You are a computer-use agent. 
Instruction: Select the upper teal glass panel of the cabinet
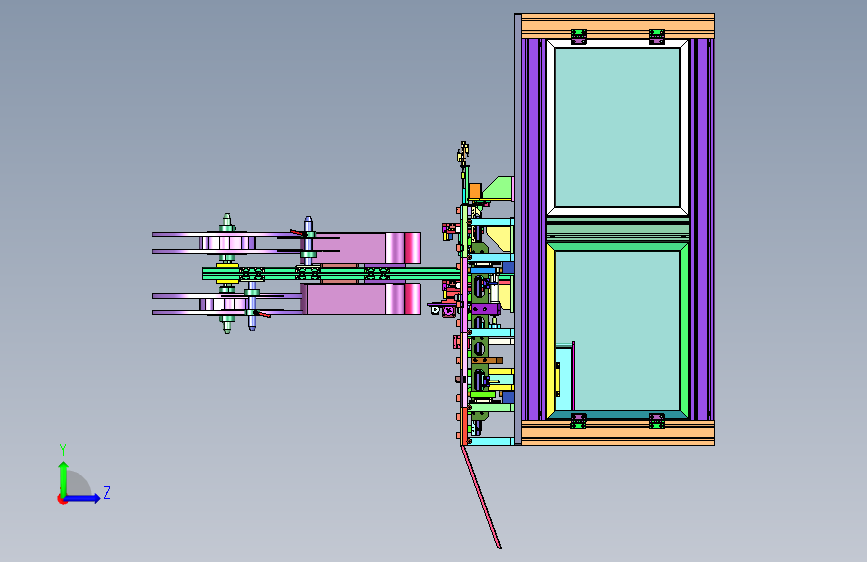(x=617, y=128)
